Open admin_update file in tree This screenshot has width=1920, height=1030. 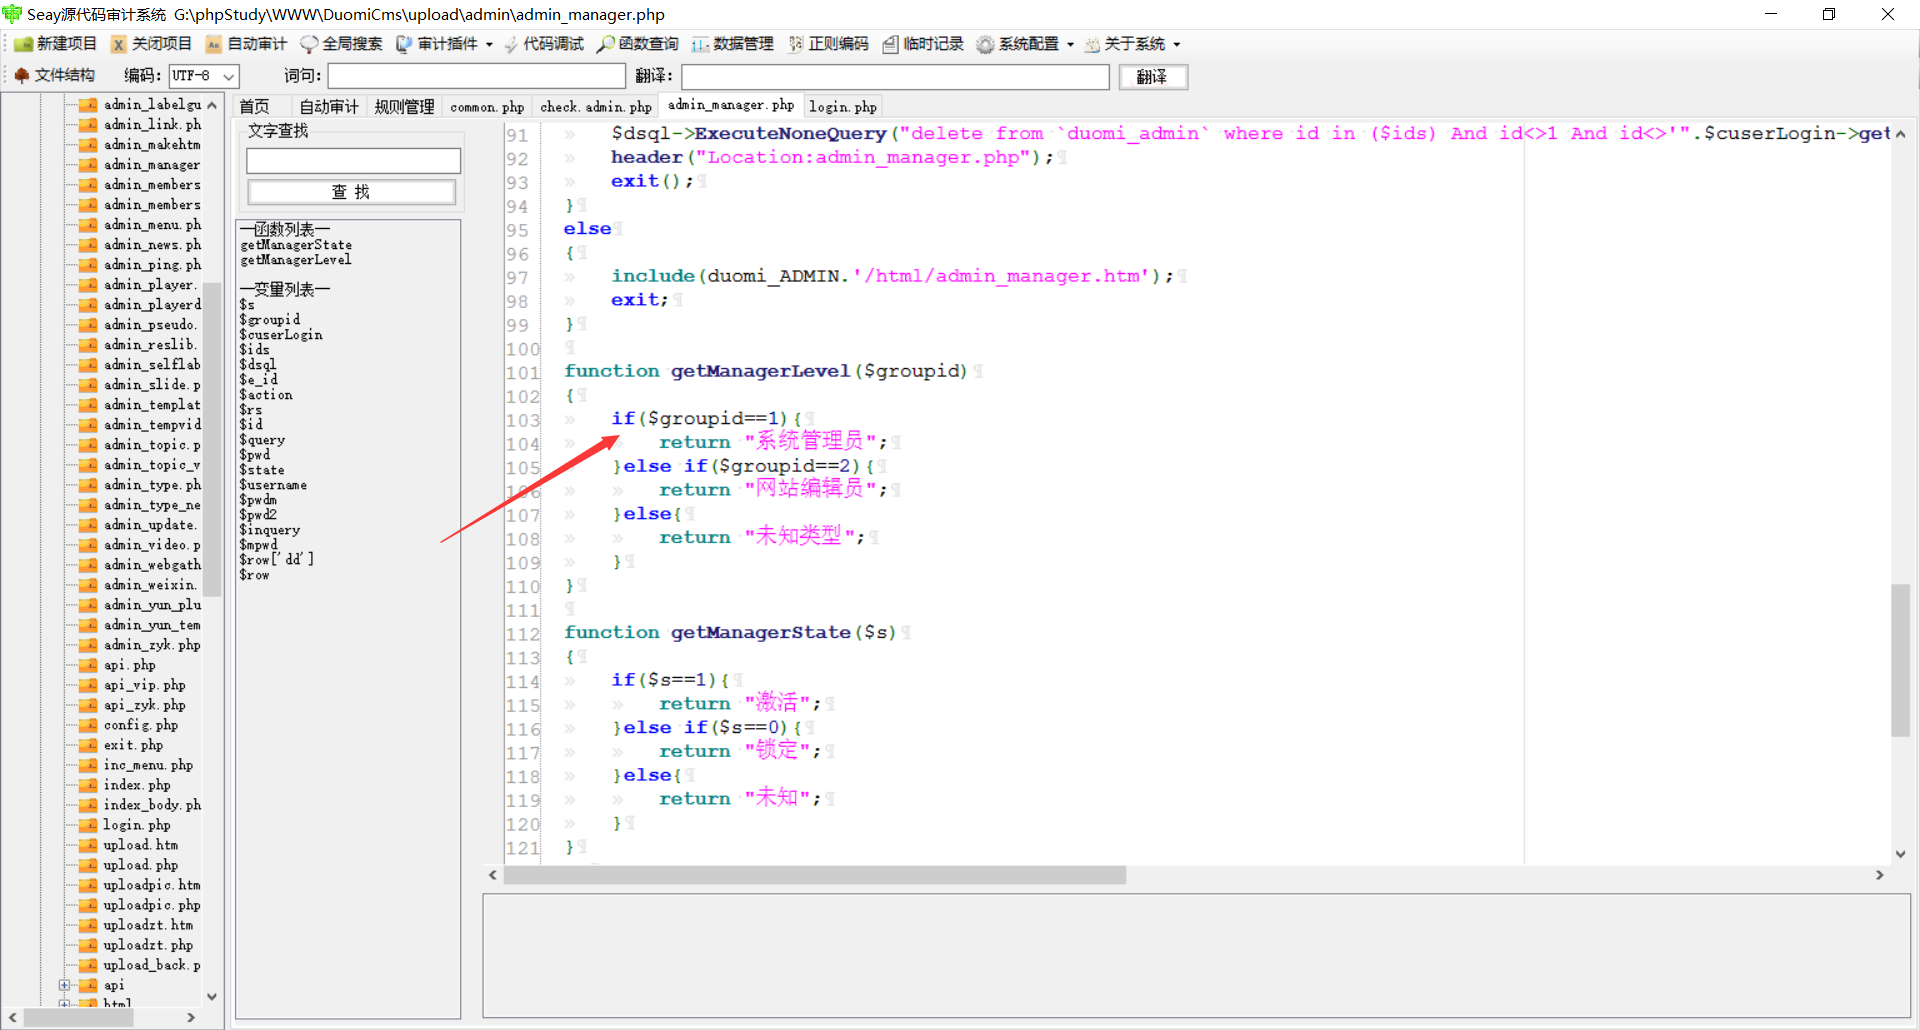[x=150, y=524]
